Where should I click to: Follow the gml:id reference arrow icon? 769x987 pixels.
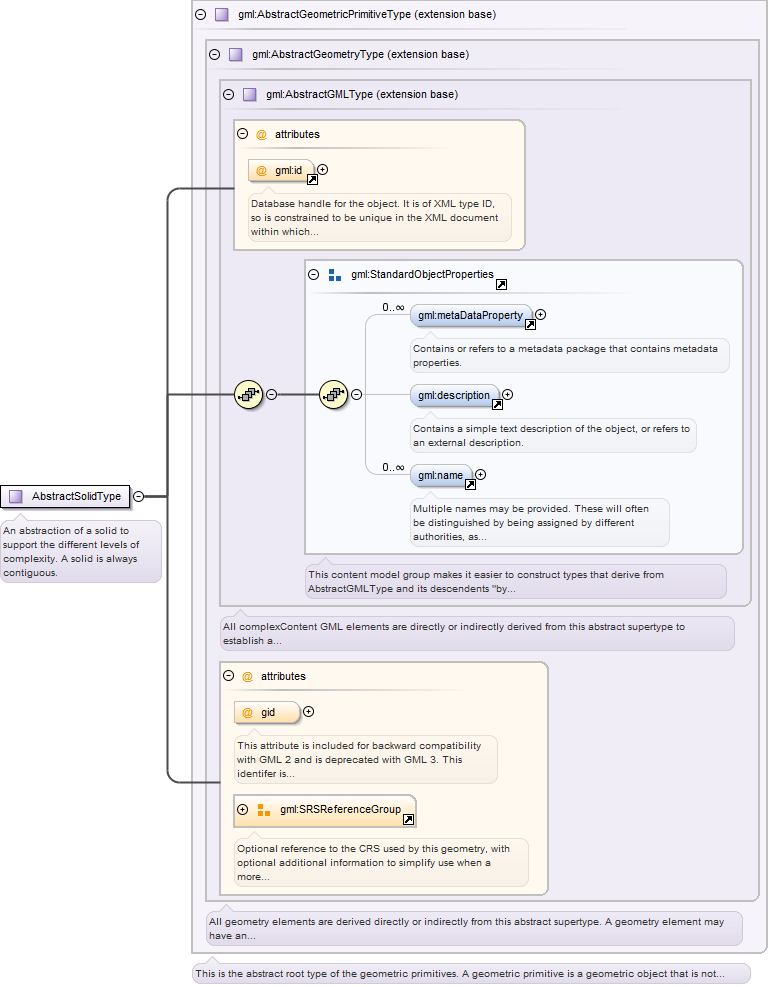[312, 180]
